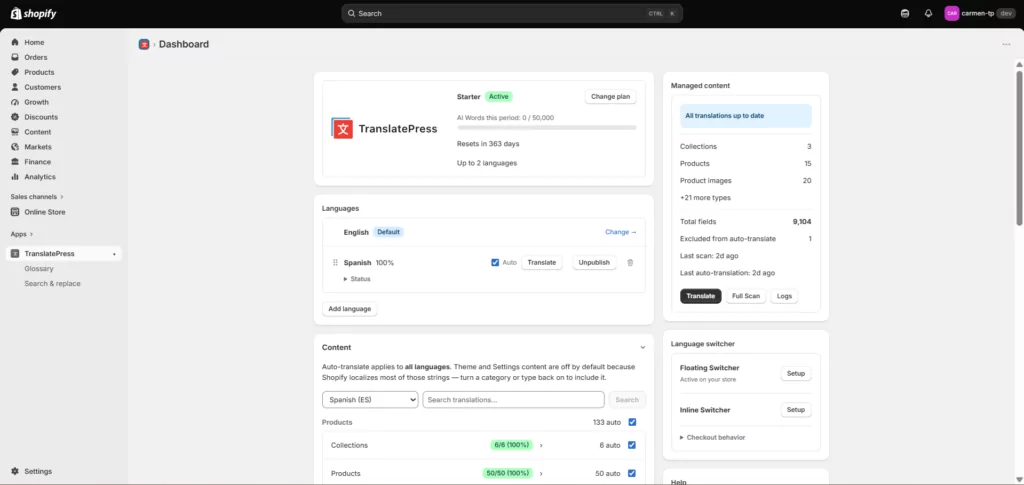Click the pin dot next to TranslatePress

click(114, 254)
